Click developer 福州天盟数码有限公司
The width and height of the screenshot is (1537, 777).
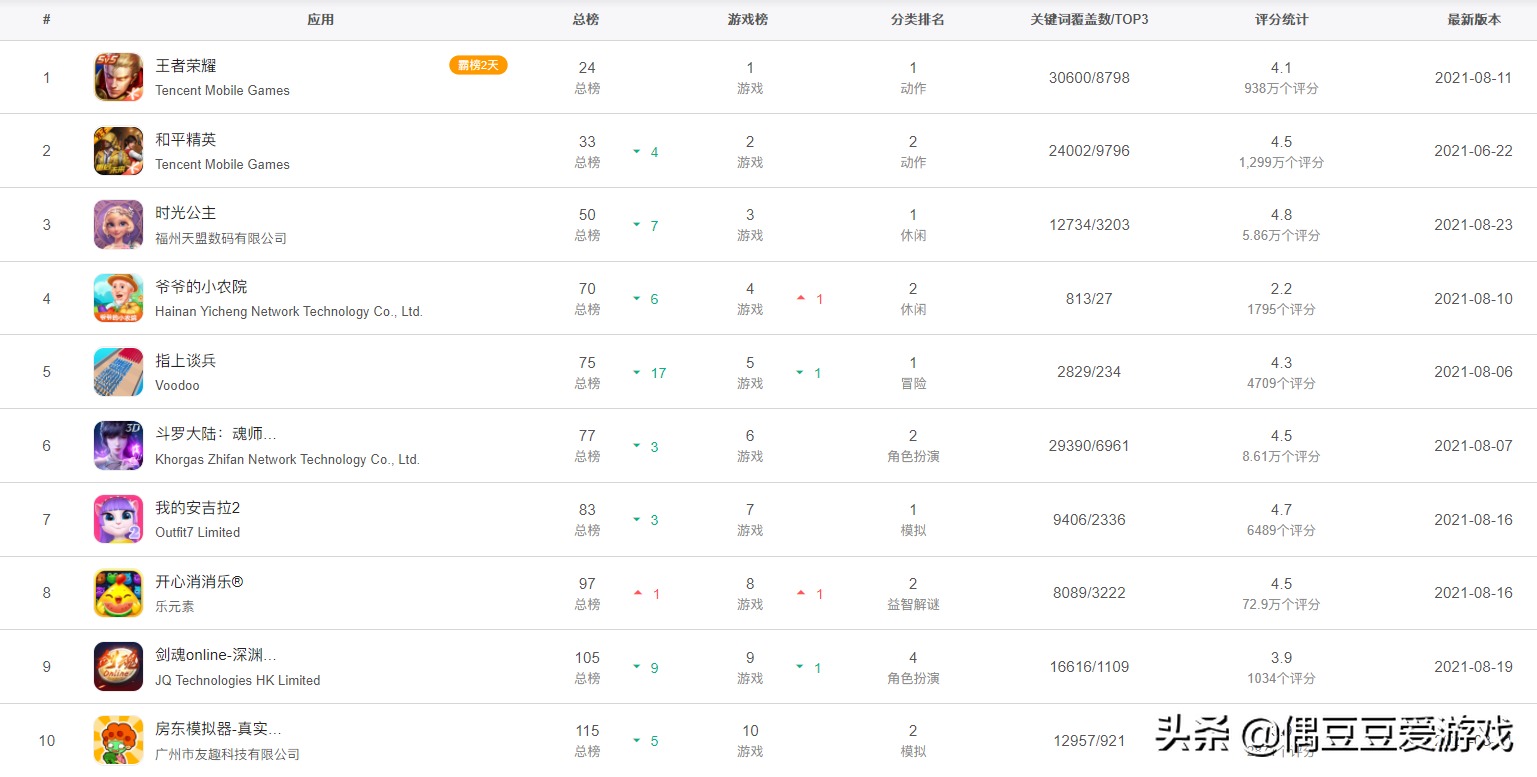pos(221,238)
